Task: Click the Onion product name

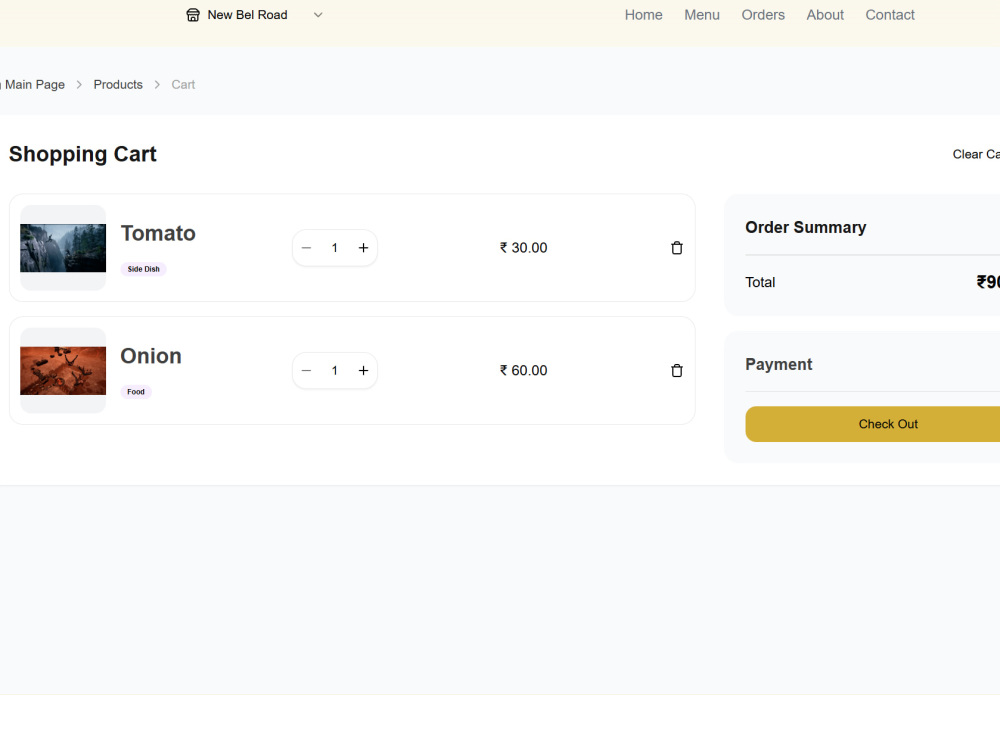Action: tap(151, 356)
